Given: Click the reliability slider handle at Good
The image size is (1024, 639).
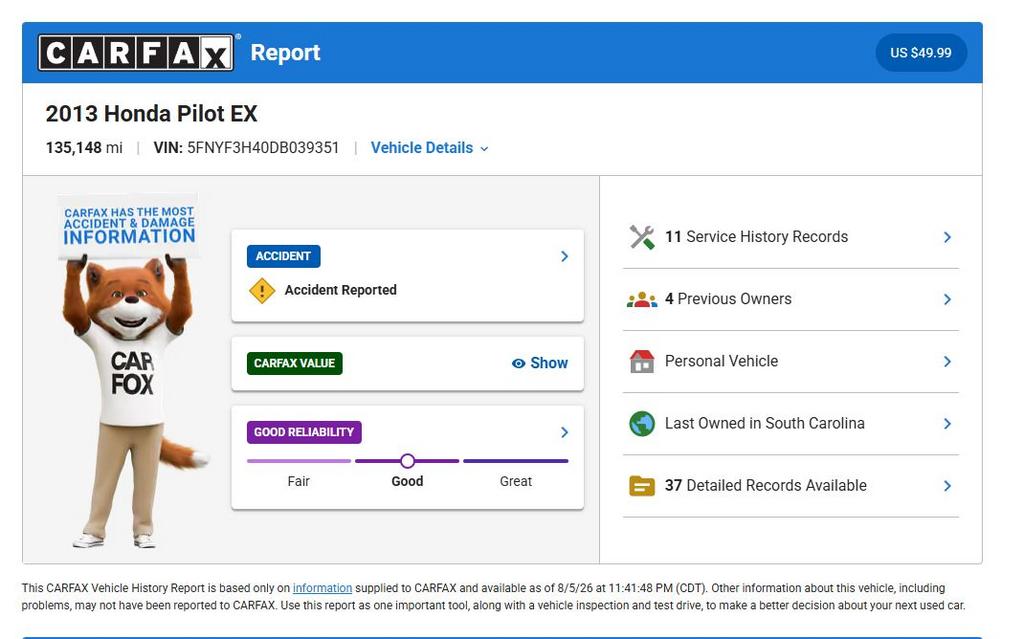Looking at the screenshot, I should point(408,461).
